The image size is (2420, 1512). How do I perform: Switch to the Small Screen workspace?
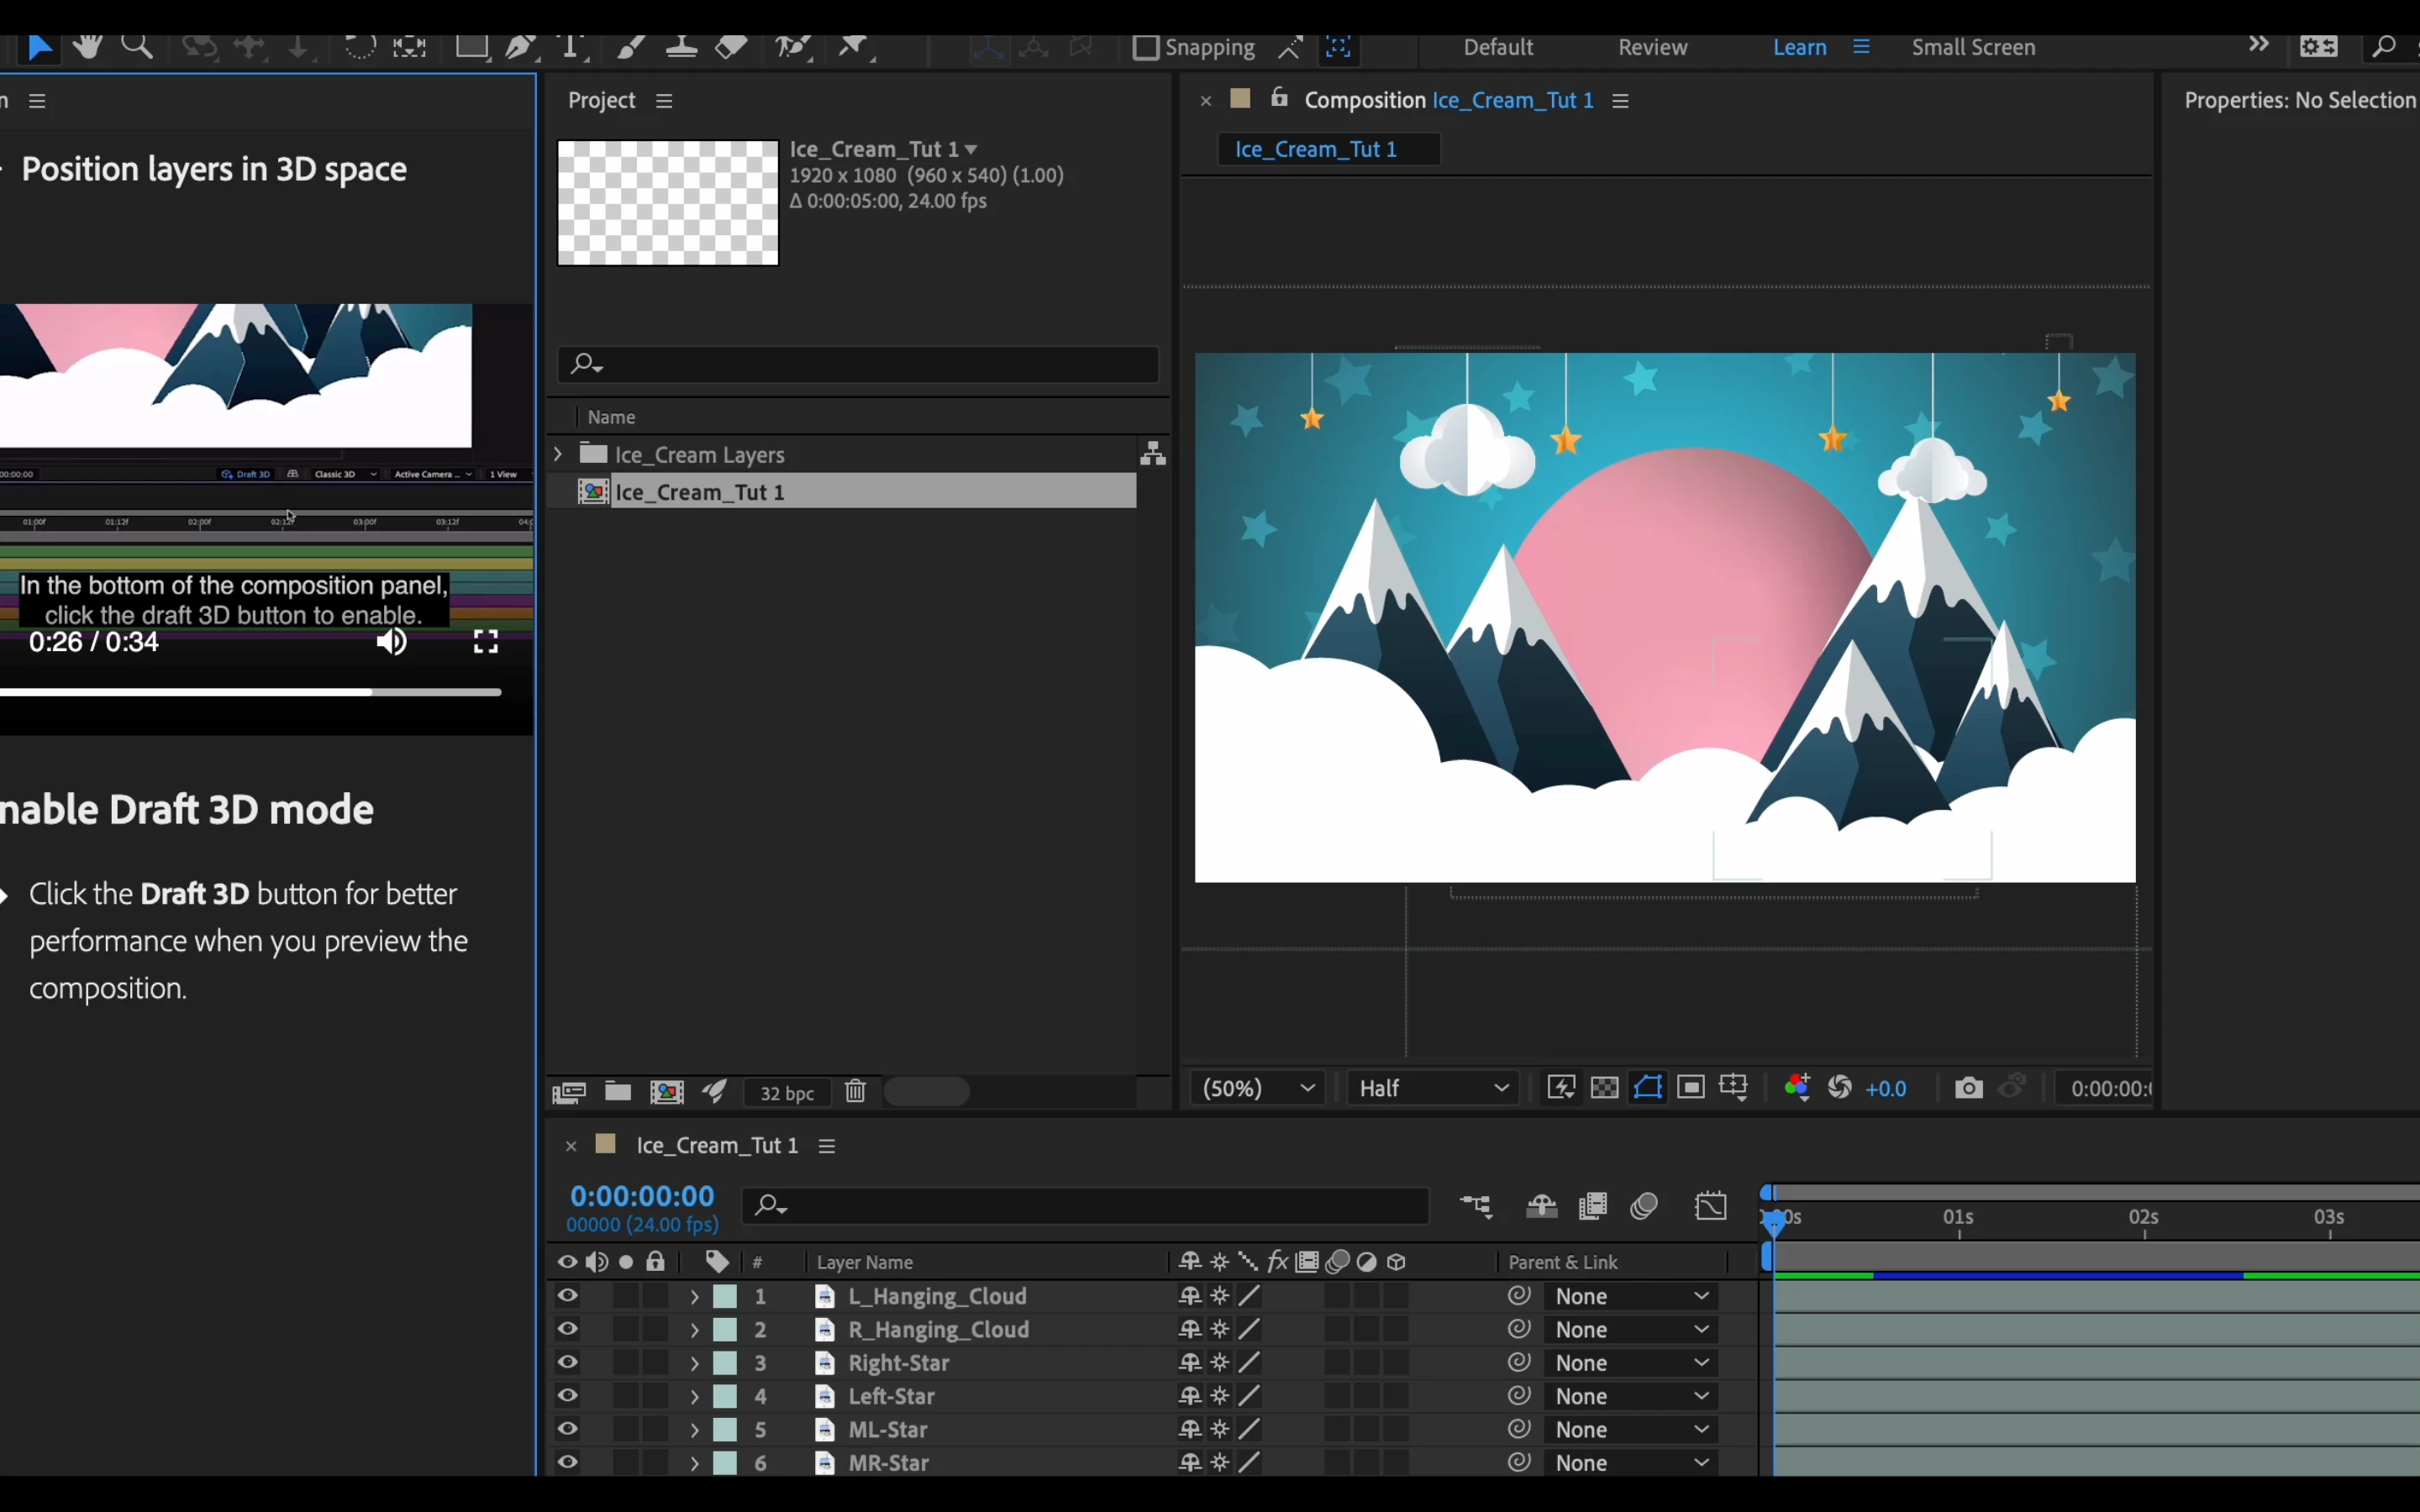pos(1972,47)
